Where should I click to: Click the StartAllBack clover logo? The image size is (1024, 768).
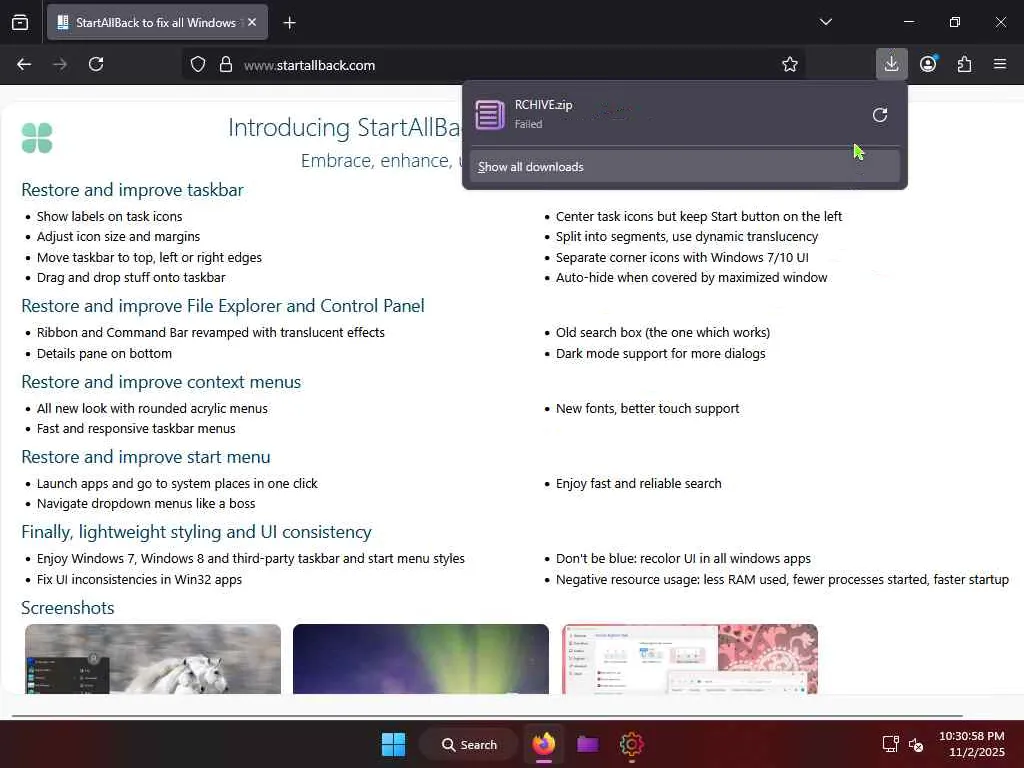click(x=37, y=138)
